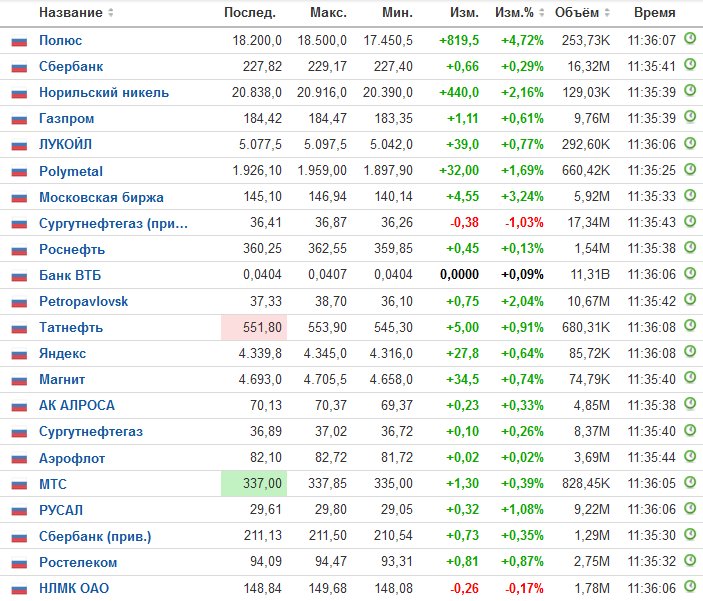This screenshot has width=703, height=601.
Task: Click the clock icon in the Аэрофлот row
Action: tap(690, 456)
